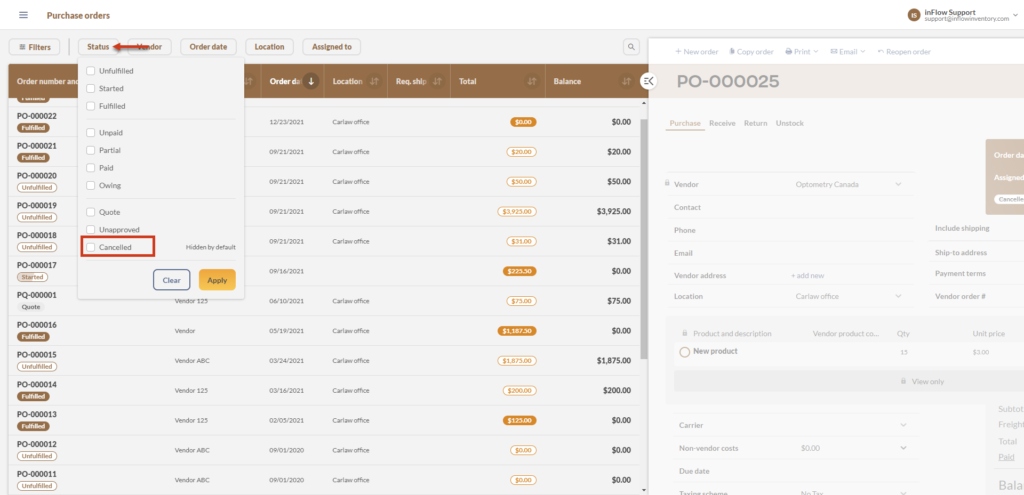Click the Print printer icon
Viewport: 1024px width, 495px height.
tap(788, 52)
